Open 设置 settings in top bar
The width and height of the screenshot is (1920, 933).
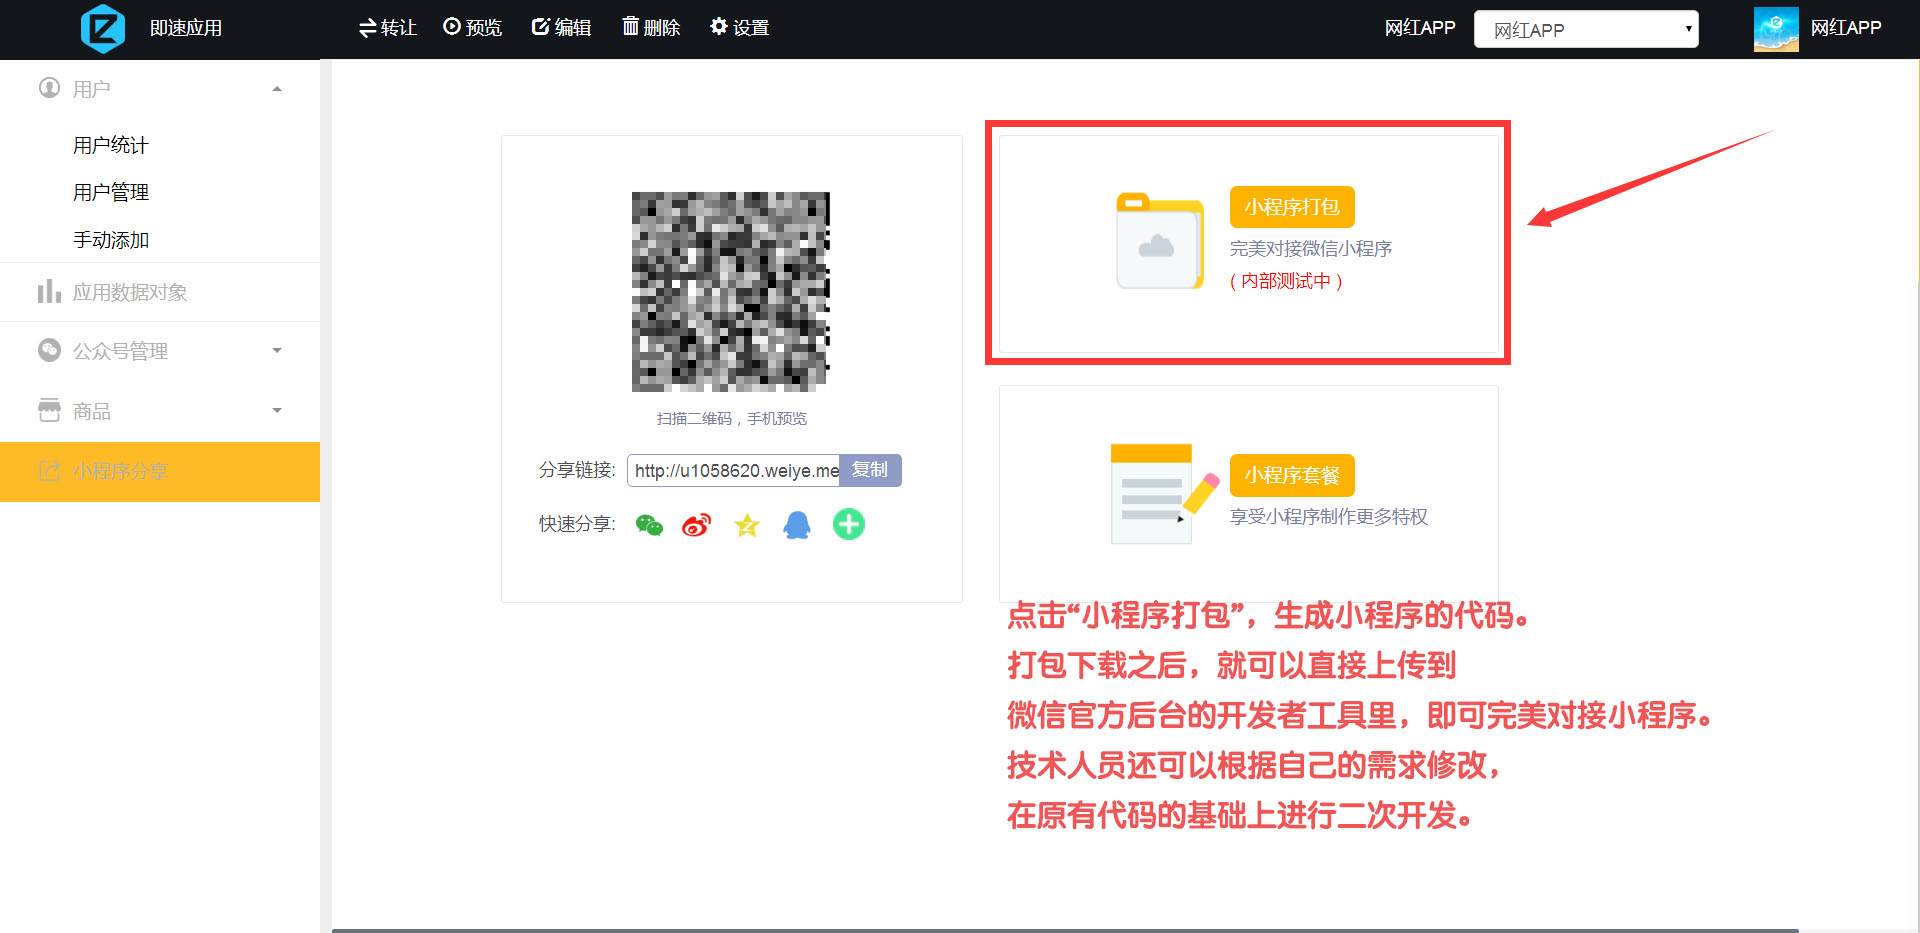coord(740,28)
